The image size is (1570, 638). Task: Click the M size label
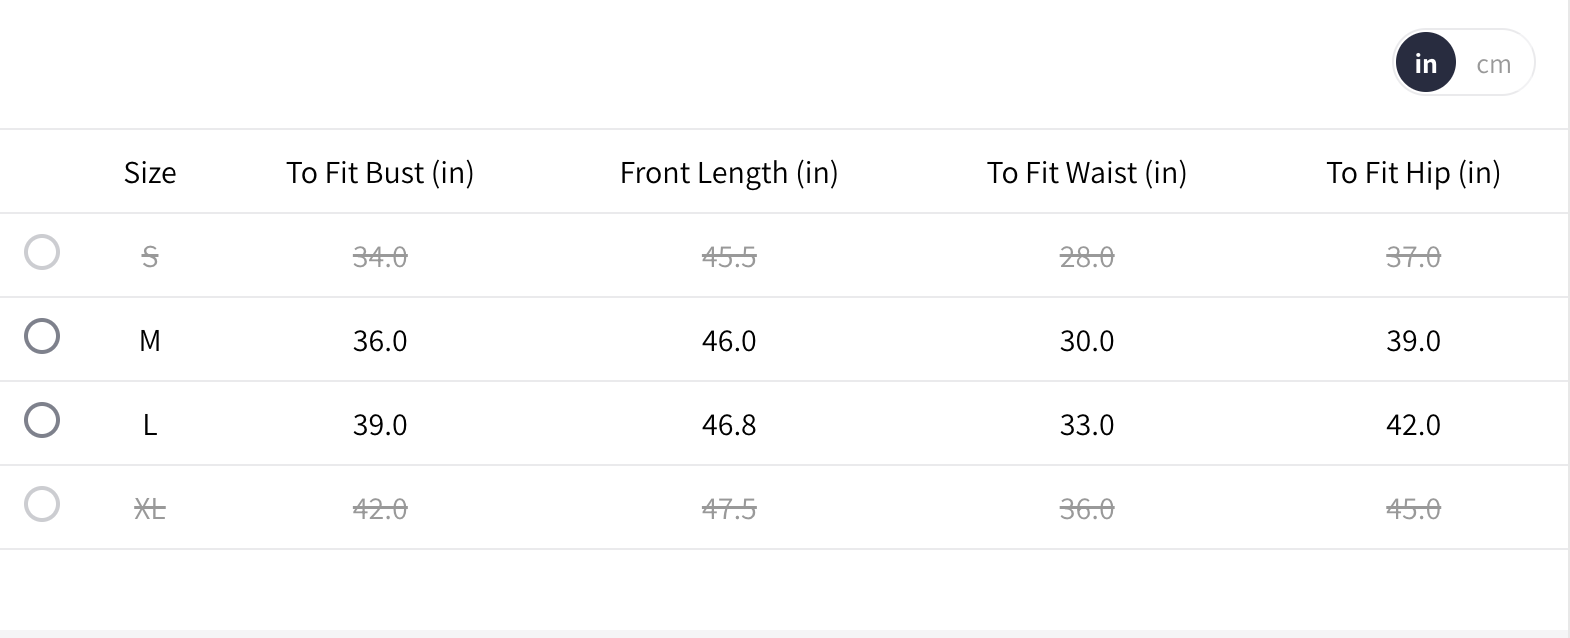pyautogui.click(x=150, y=341)
